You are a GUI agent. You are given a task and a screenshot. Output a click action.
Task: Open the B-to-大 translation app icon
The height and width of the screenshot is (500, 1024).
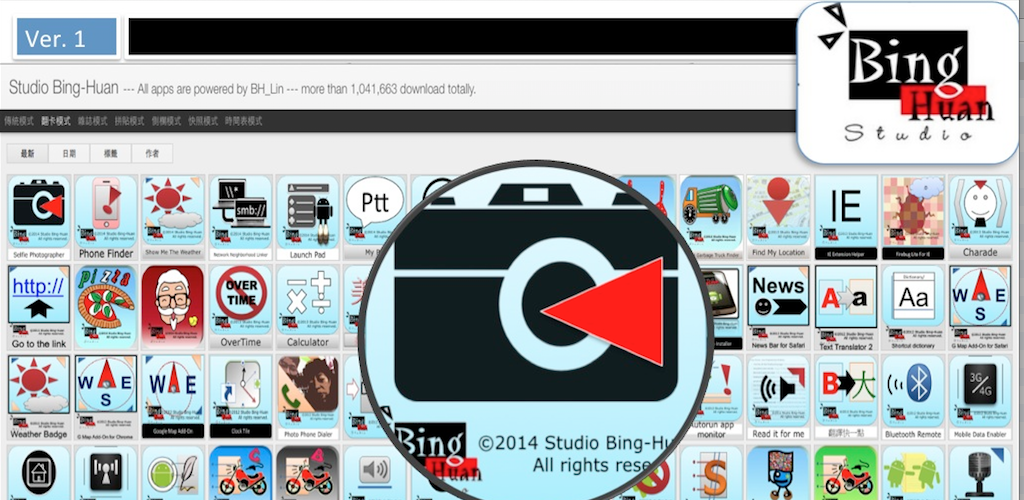(x=846, y=398)
